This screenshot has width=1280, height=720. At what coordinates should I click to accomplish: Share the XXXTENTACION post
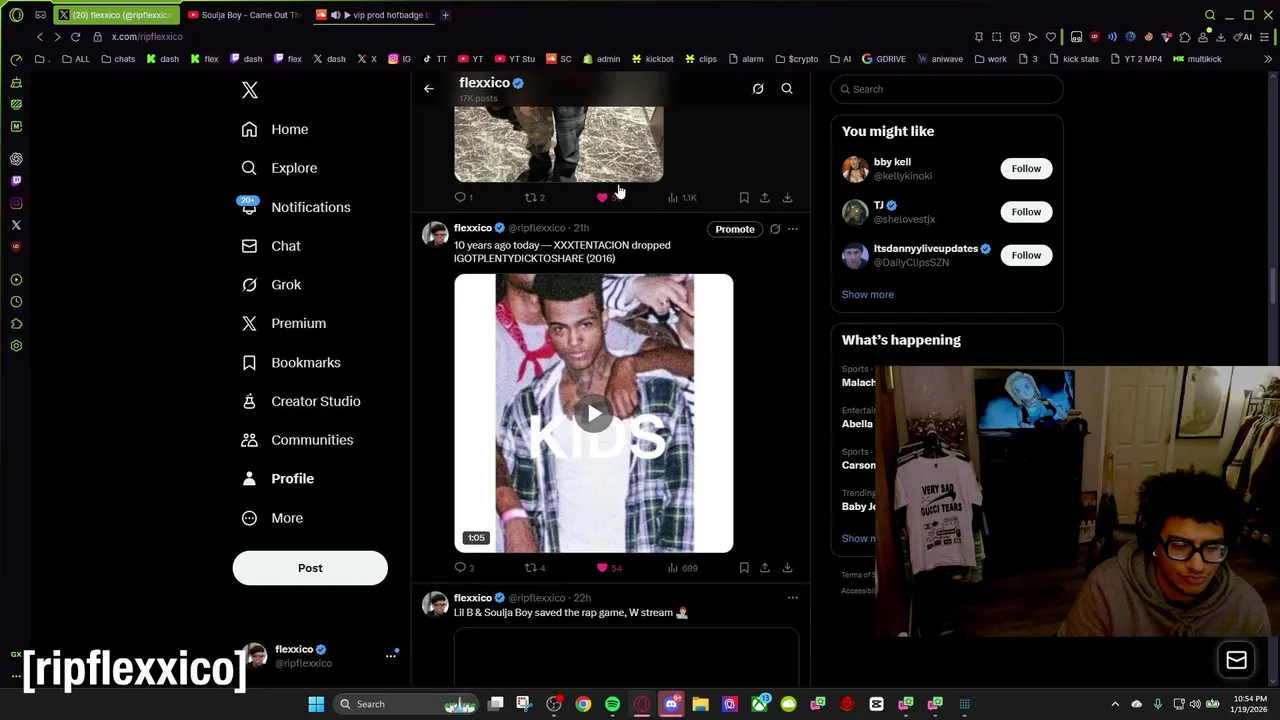(765, 568)
